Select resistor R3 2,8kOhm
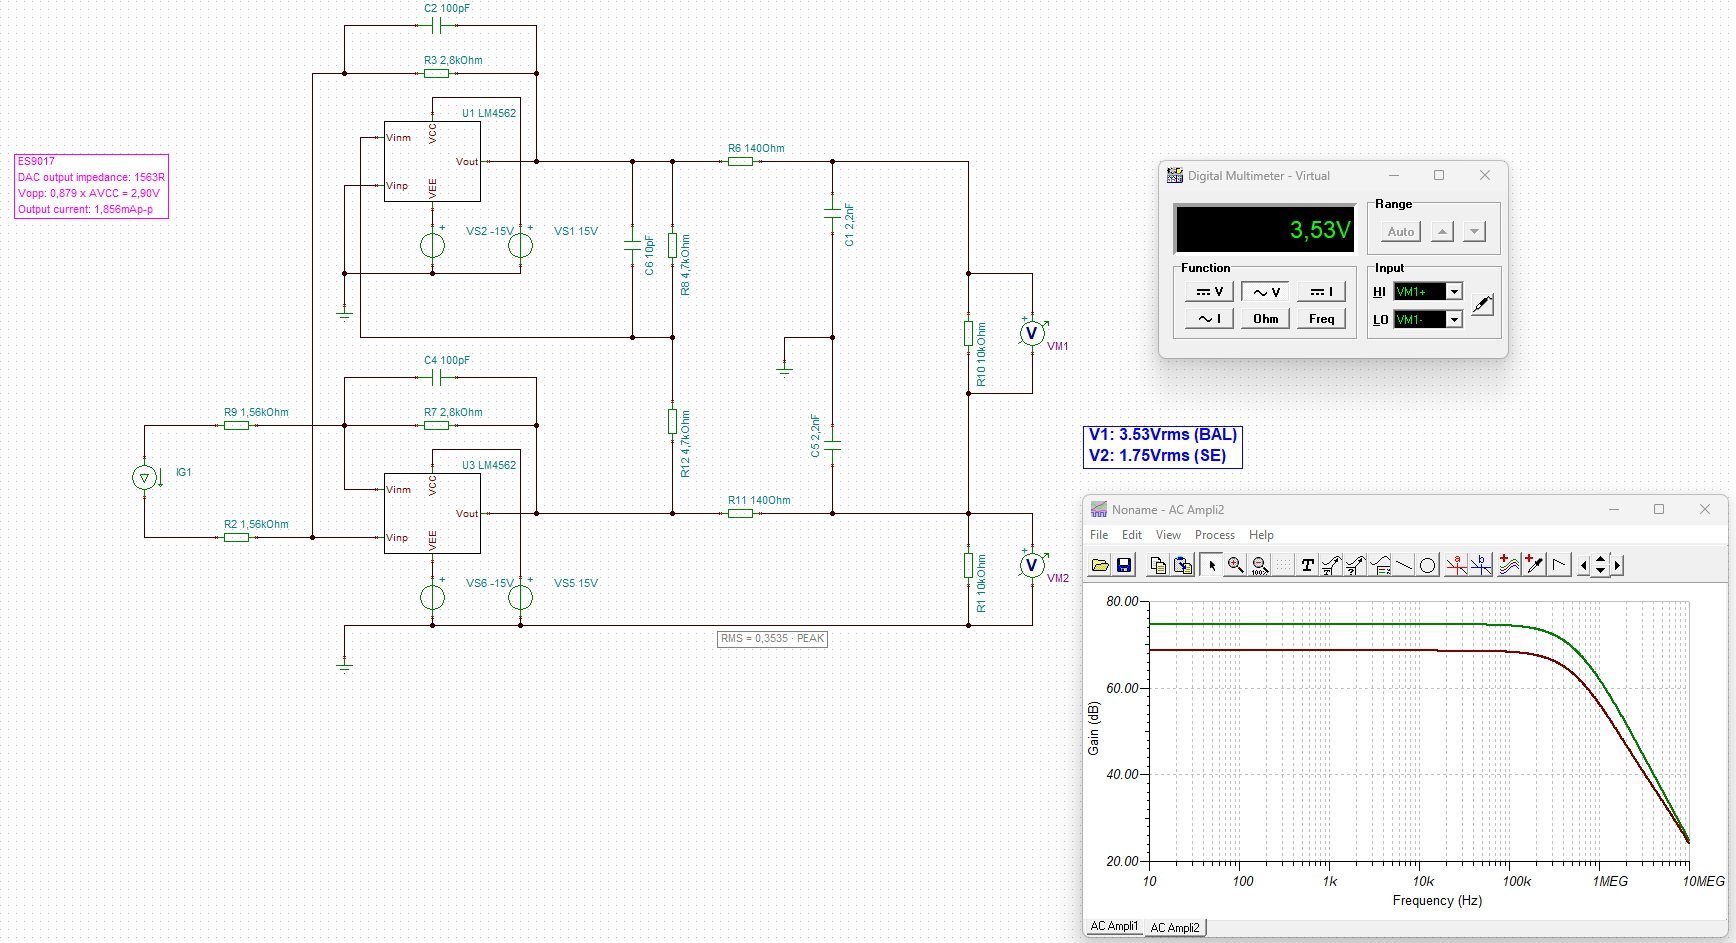Image resolution: width=1736 pixels, height=943 pixels. click(436, 73)
